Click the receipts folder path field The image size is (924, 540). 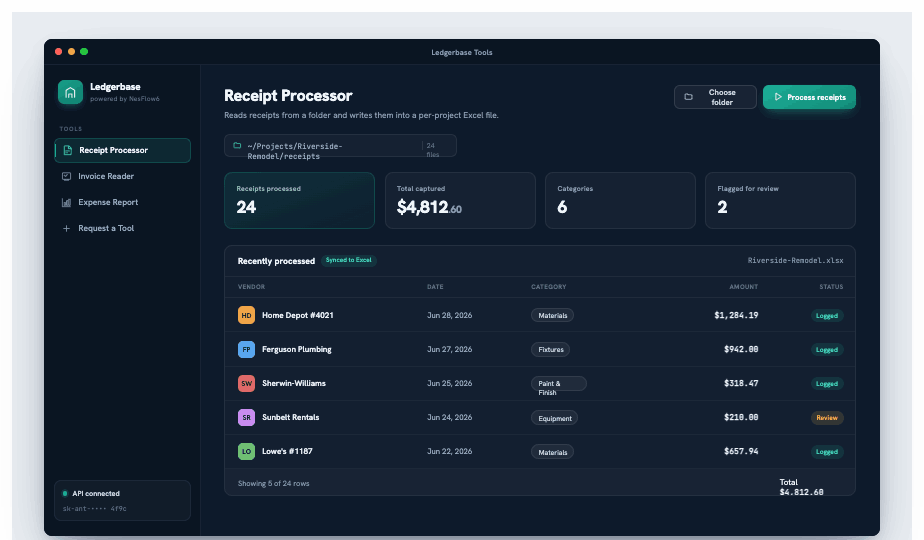(340, 146)
